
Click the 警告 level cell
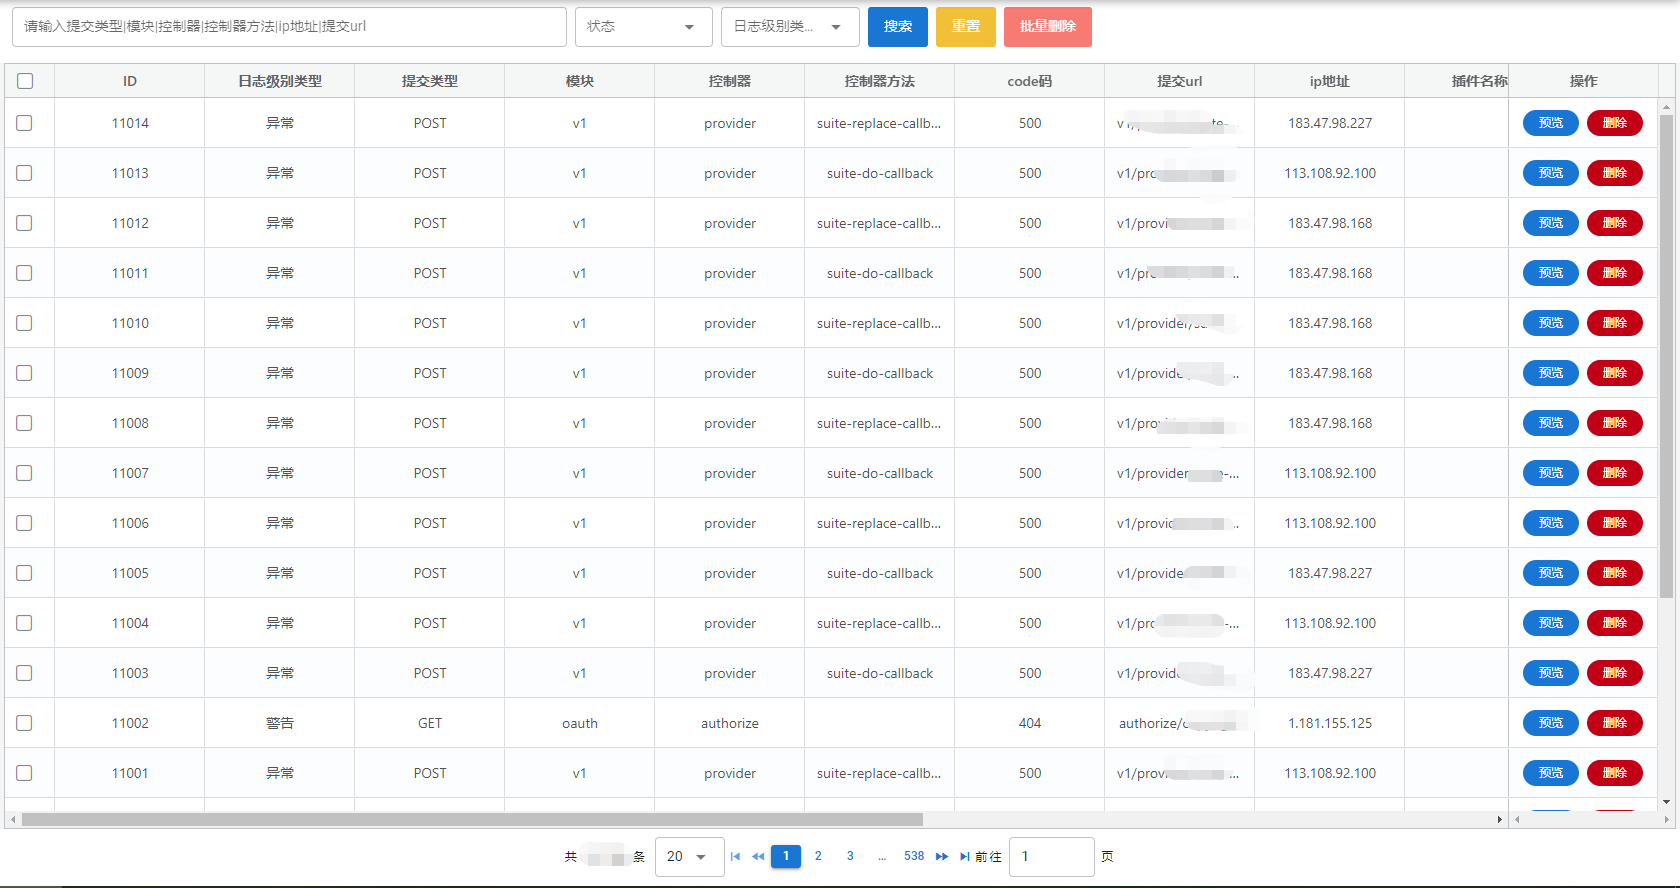click(x=280, y=723)
